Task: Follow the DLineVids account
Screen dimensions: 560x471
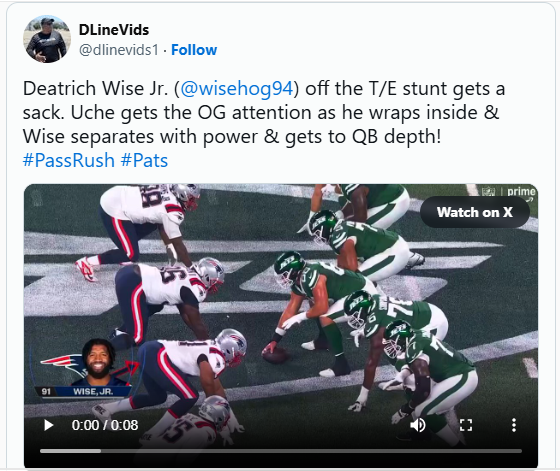Action: pos(194,50)
